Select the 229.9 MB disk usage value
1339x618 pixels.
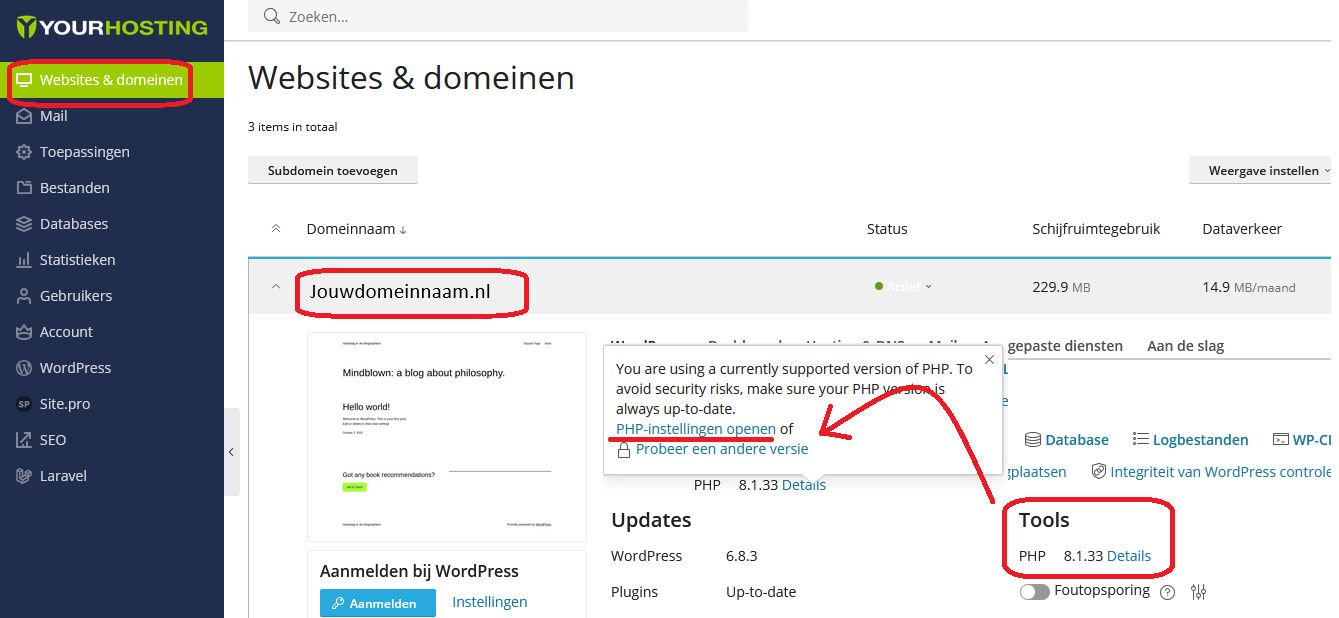click(1061, 287)
